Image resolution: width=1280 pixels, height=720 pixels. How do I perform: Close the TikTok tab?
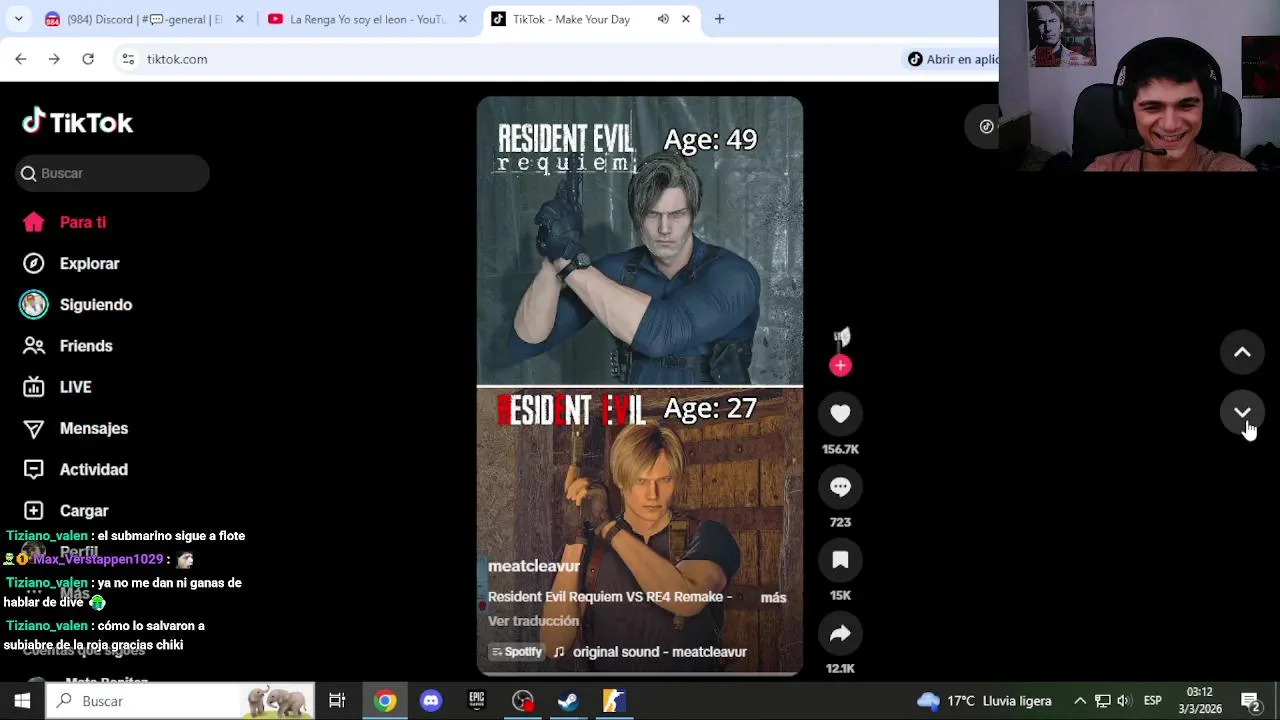[x=686, y=19]
